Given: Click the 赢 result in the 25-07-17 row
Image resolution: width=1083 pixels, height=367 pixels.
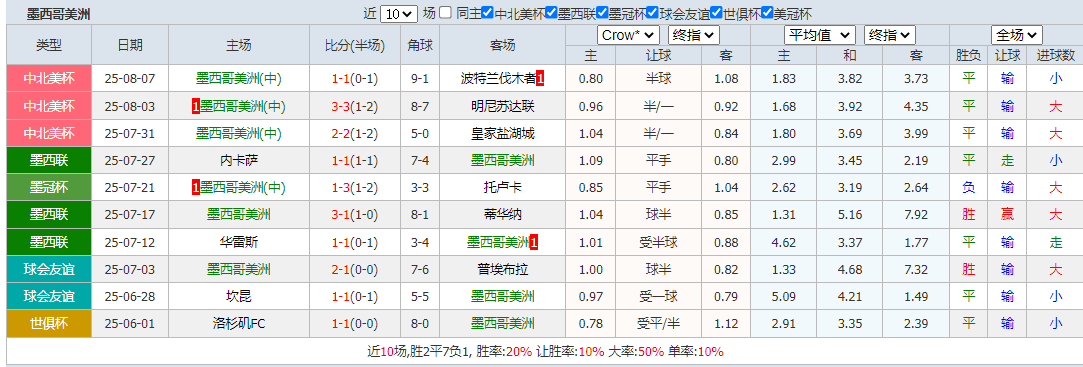Looking at the screenshot, I should pyautogui.click(x=1007, y=215).
